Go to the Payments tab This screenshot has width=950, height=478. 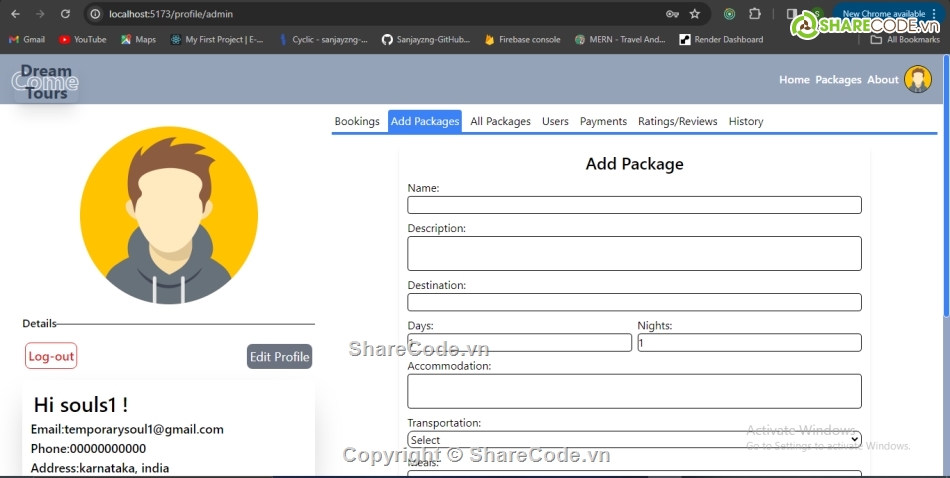click(x=603, y=121)
